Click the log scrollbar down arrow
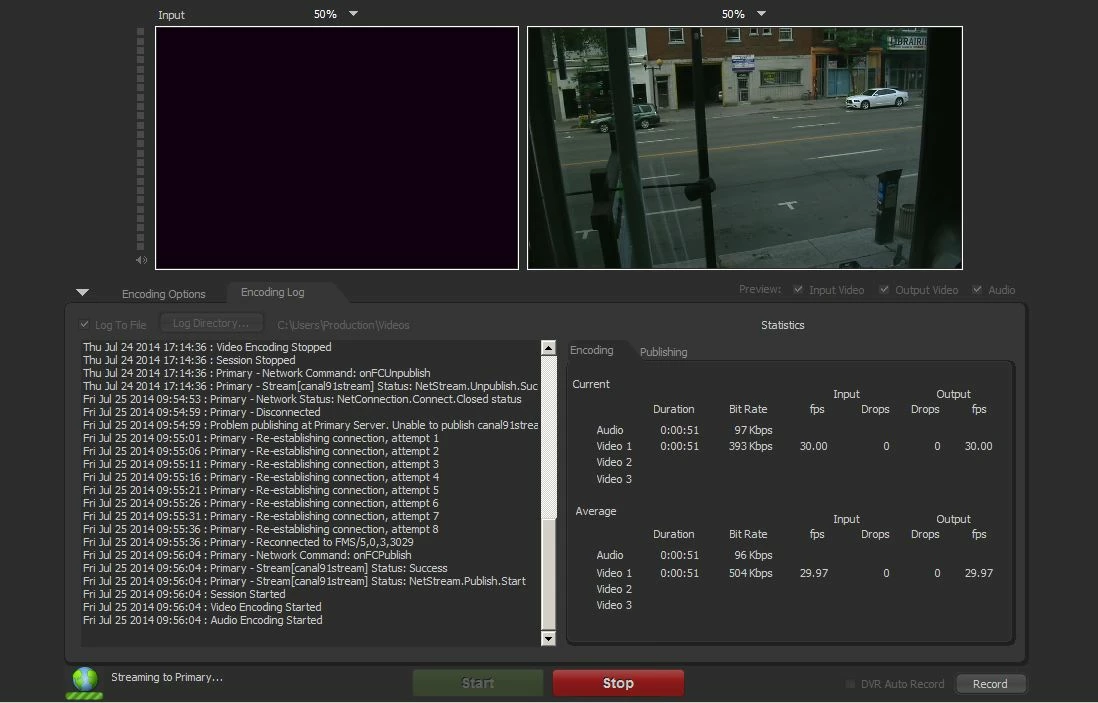1098x703 pixels. [548, 638]
